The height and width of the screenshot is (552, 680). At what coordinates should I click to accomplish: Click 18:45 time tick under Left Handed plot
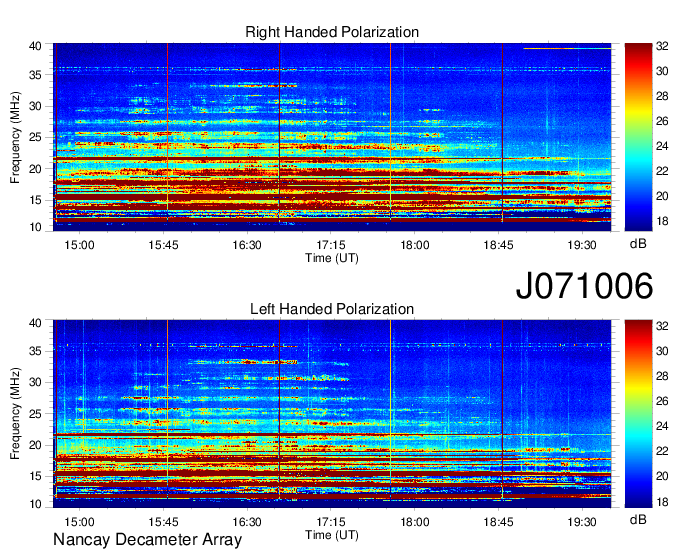[498, 522]
